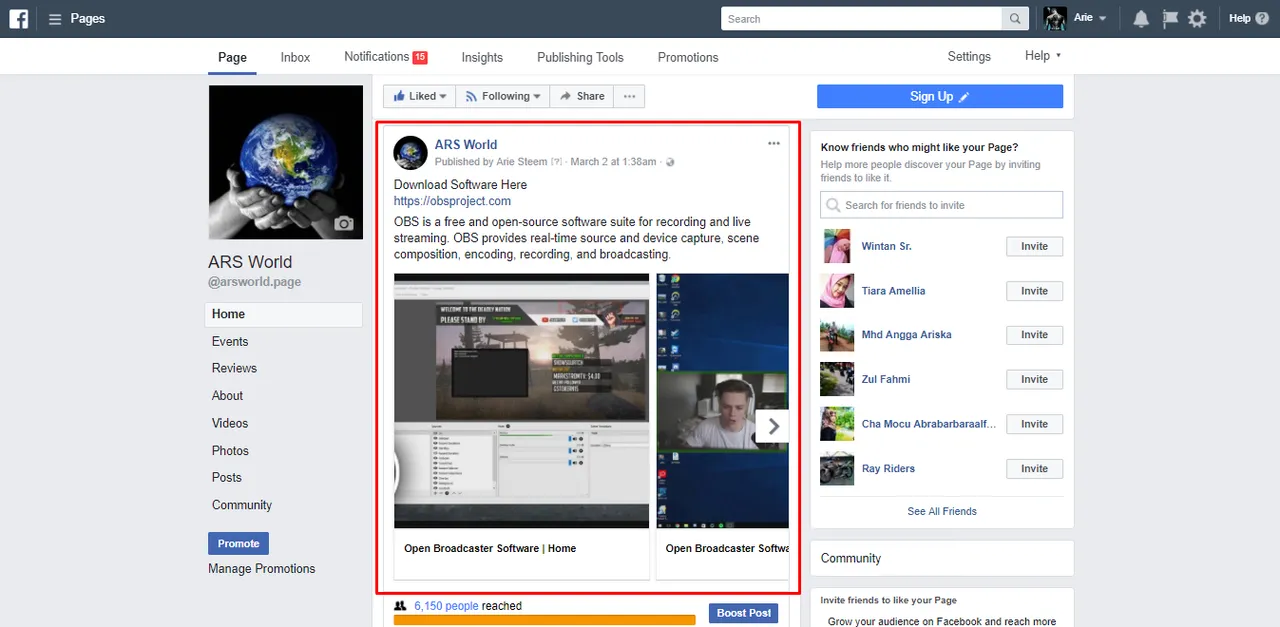The image size is (1280, 627).
Task: Click See All Friends link
Action: [x=942, y=511]
